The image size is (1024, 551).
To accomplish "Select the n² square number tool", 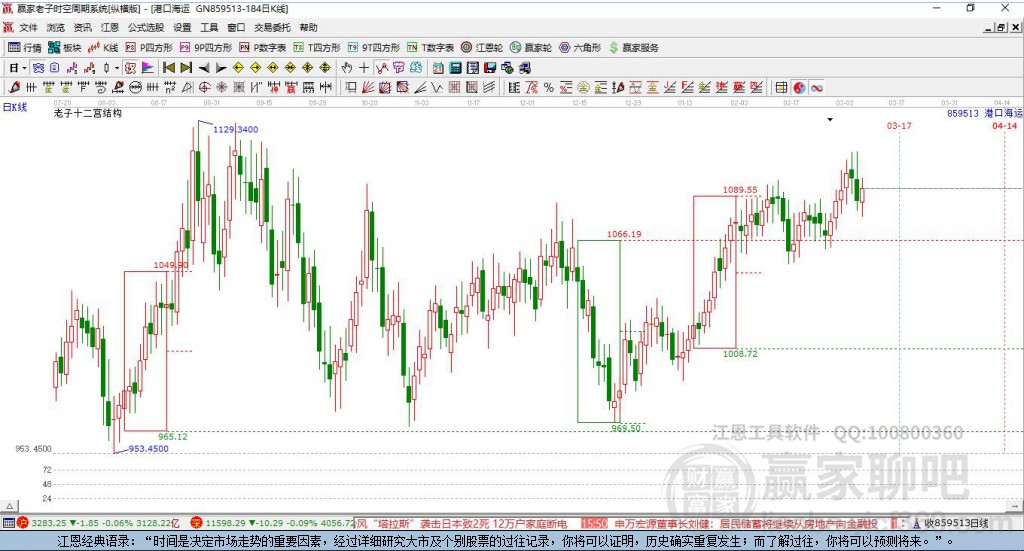I will 170,87.
